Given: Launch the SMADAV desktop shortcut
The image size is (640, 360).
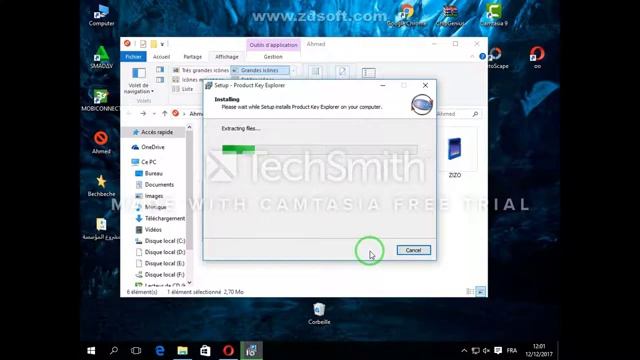Looking at the screenshot, I should point(101,57).
